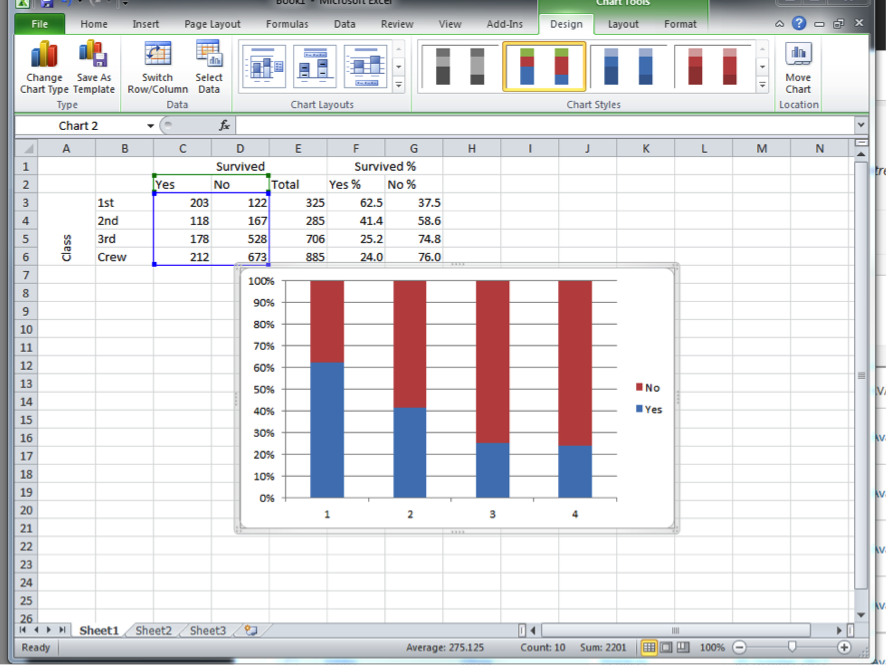Open Excel Help question mark icon
The image size is (886, 665).
pyautogui.click(x=799, y=24)
